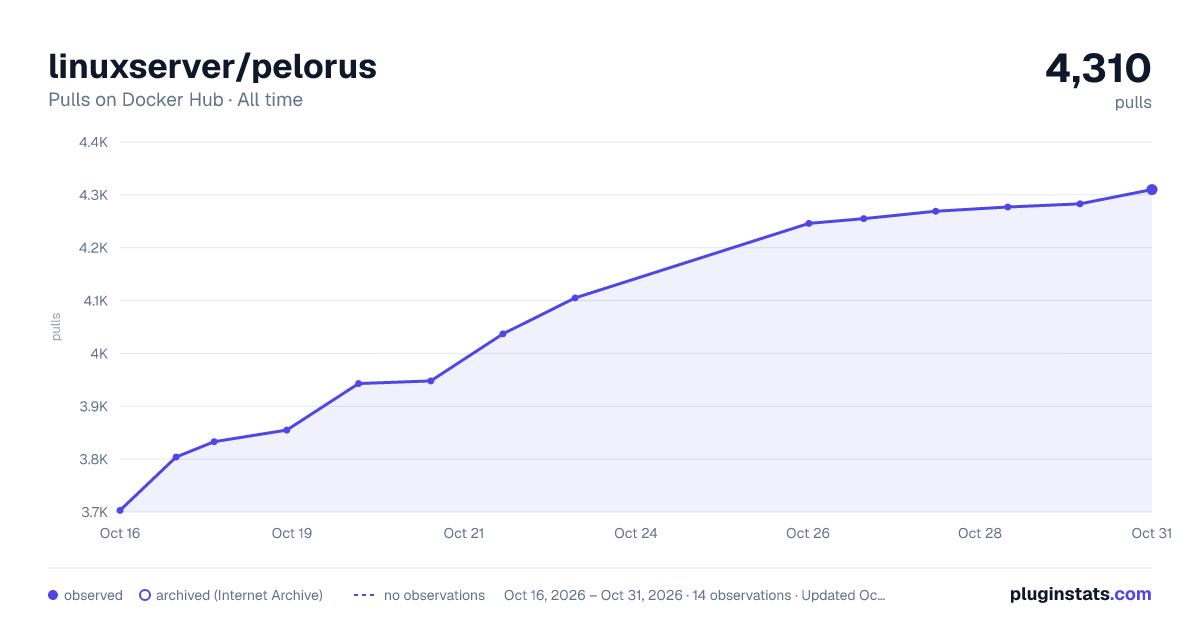Click the 3.9K y-axis label
This screenshot has height=630, width=1200.
click(93, 407)
